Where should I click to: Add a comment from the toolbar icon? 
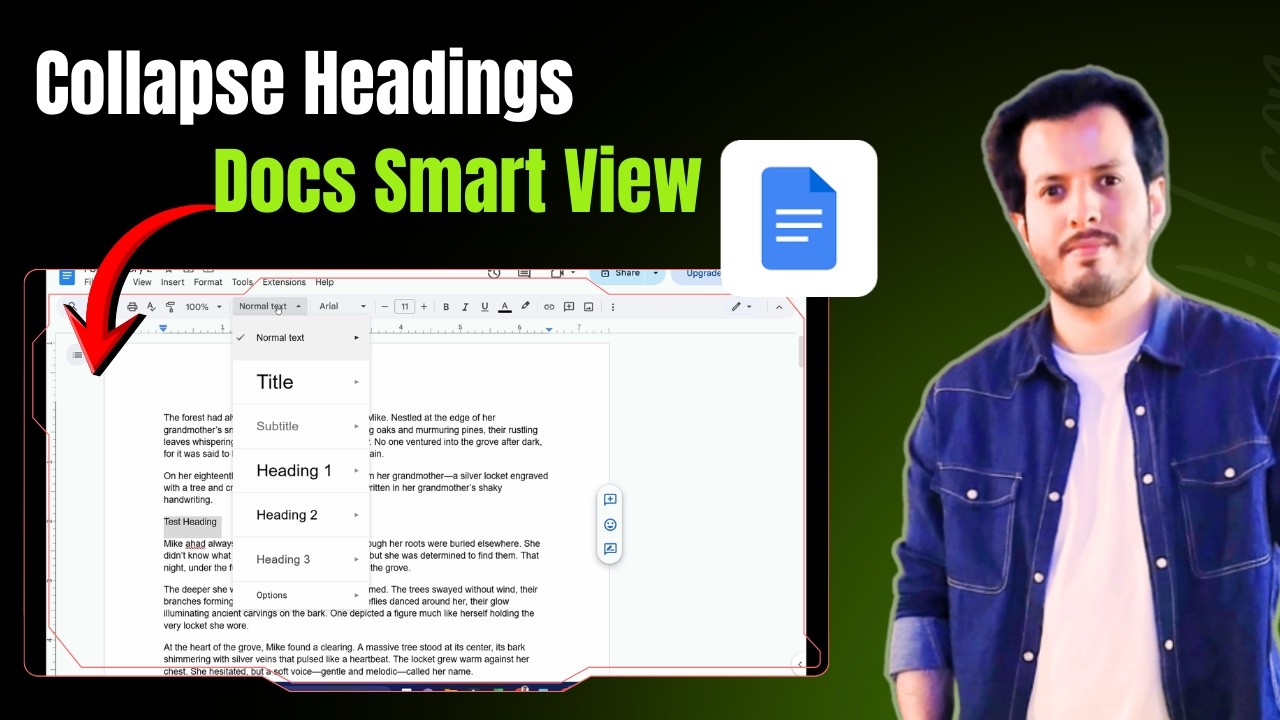(569, 307)
